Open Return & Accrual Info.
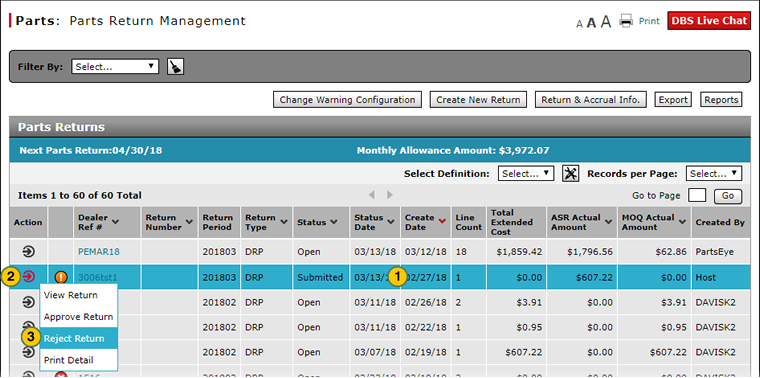 click(x=590, y=100)
